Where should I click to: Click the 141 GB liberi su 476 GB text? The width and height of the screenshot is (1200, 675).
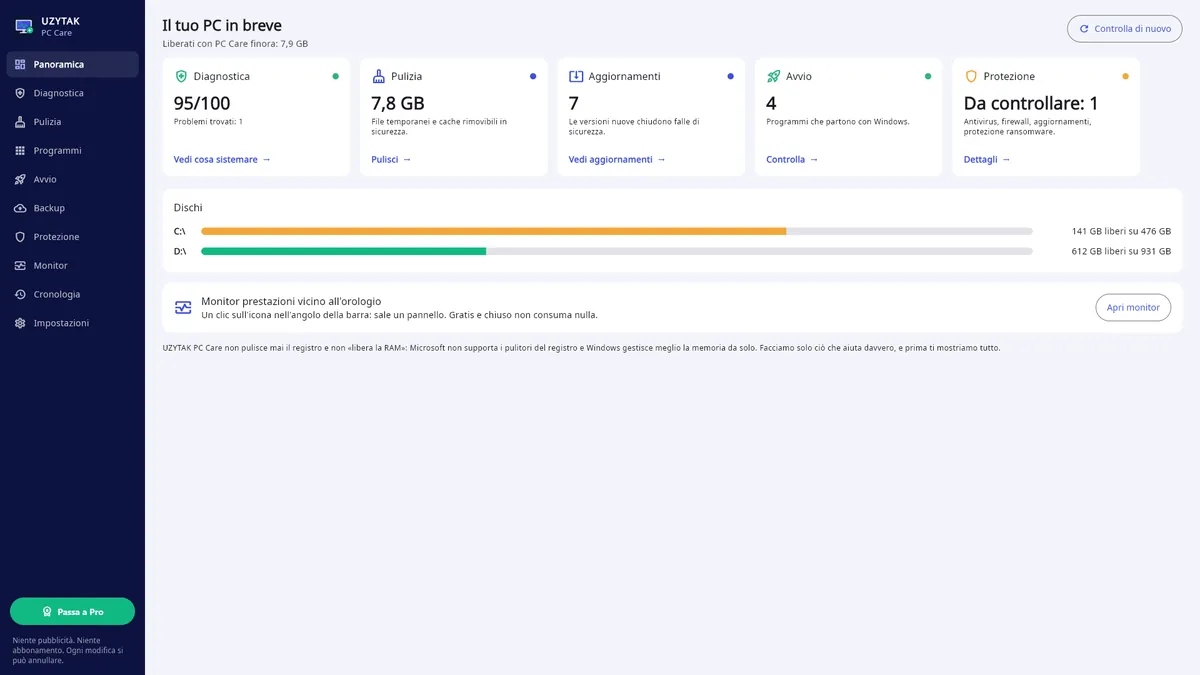coord(1121,231)
